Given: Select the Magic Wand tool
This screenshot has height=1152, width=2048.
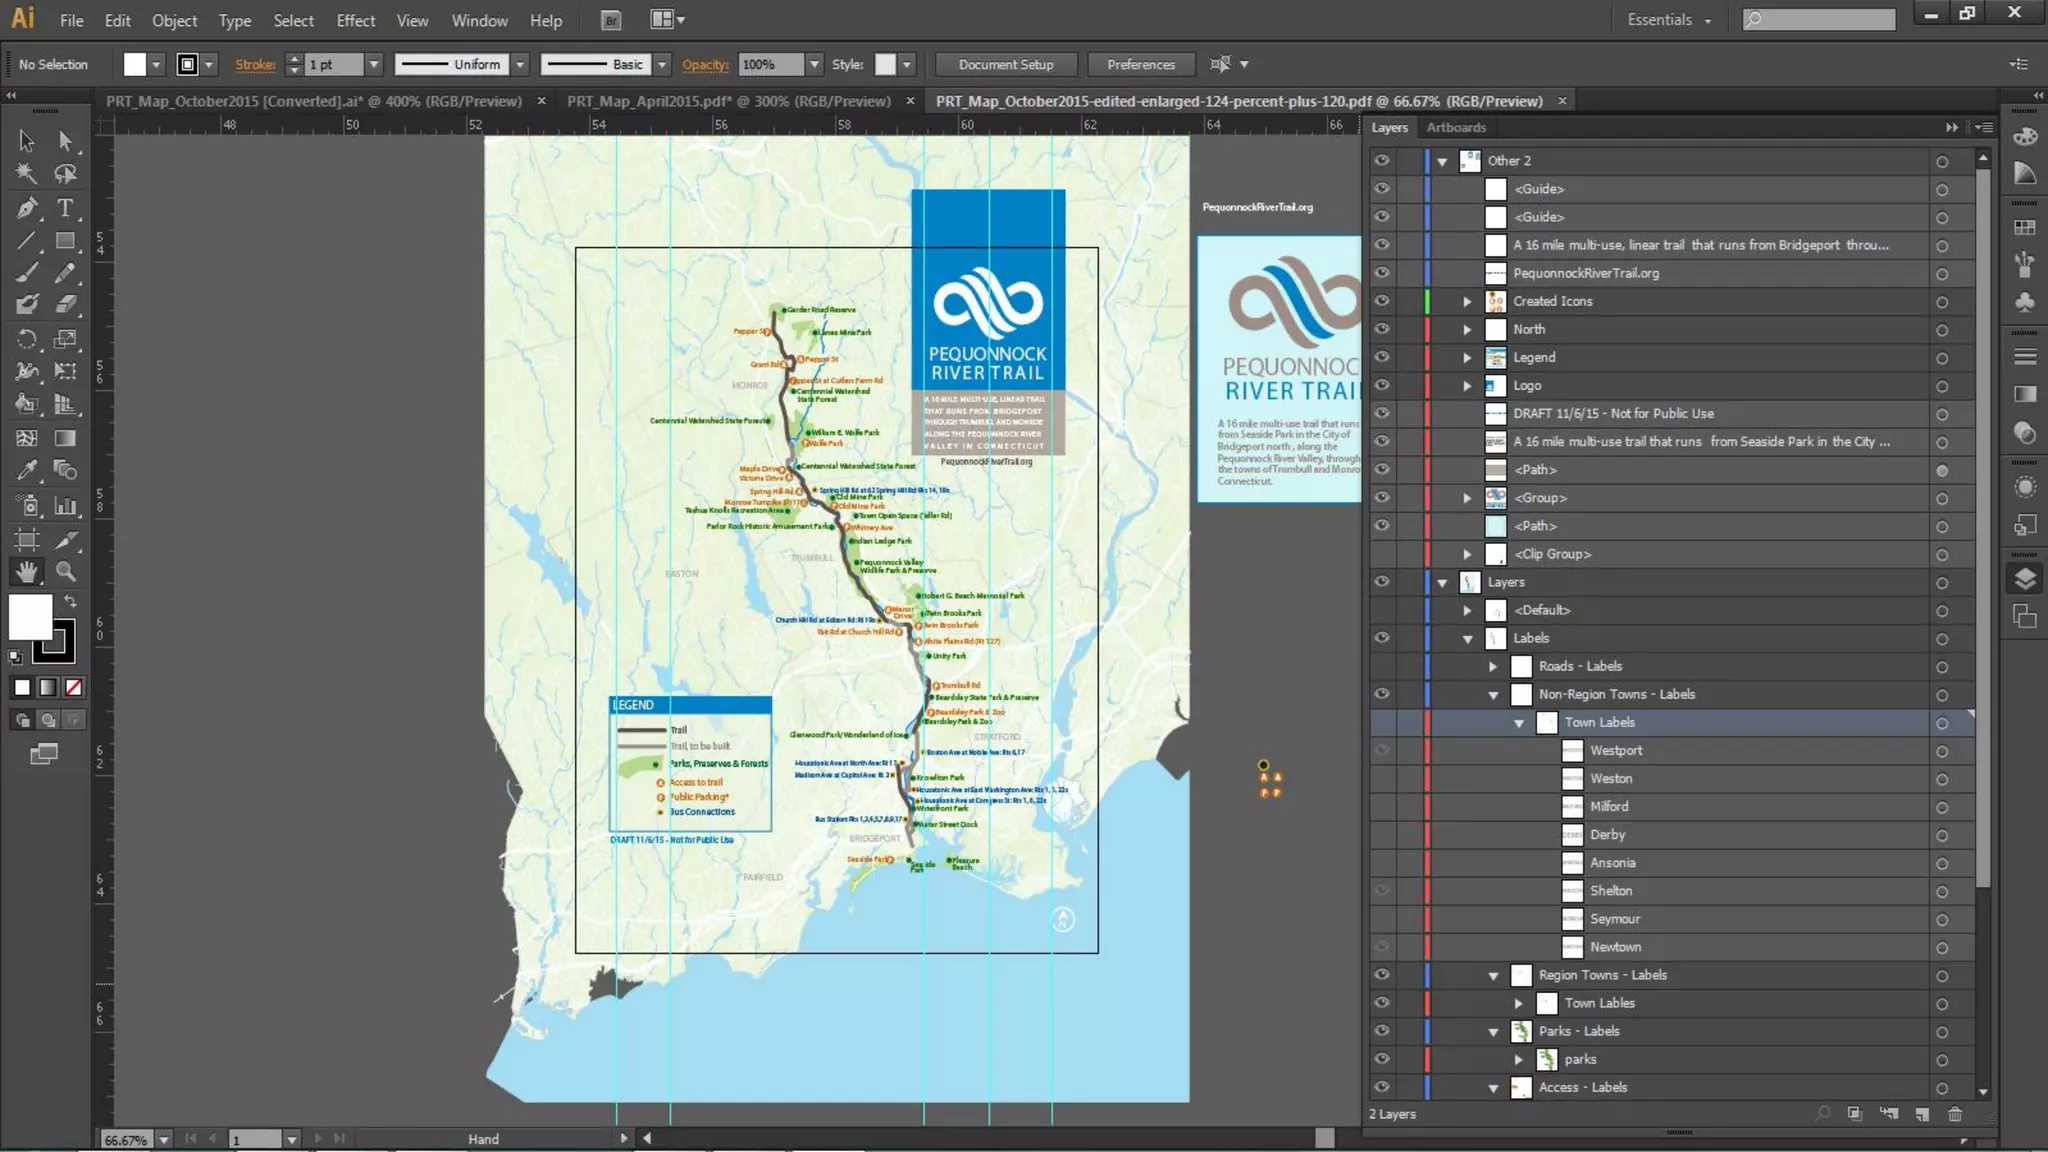Looking at the screenshot, I should [x=27, y=174].
